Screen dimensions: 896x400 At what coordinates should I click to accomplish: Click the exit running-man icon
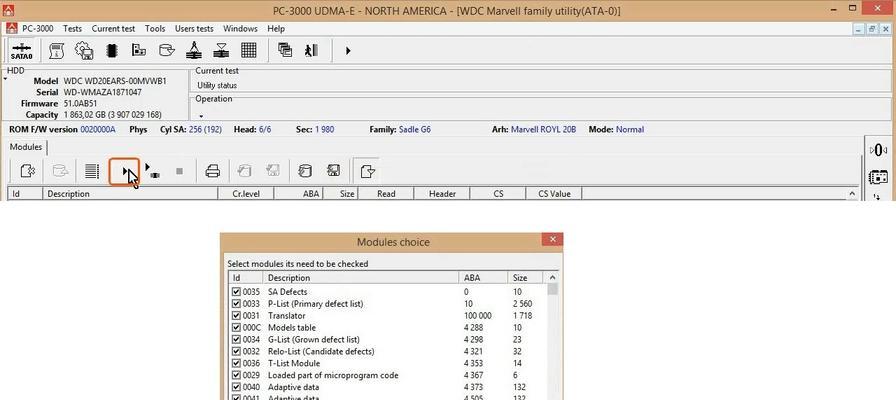[x=311, y=51]
